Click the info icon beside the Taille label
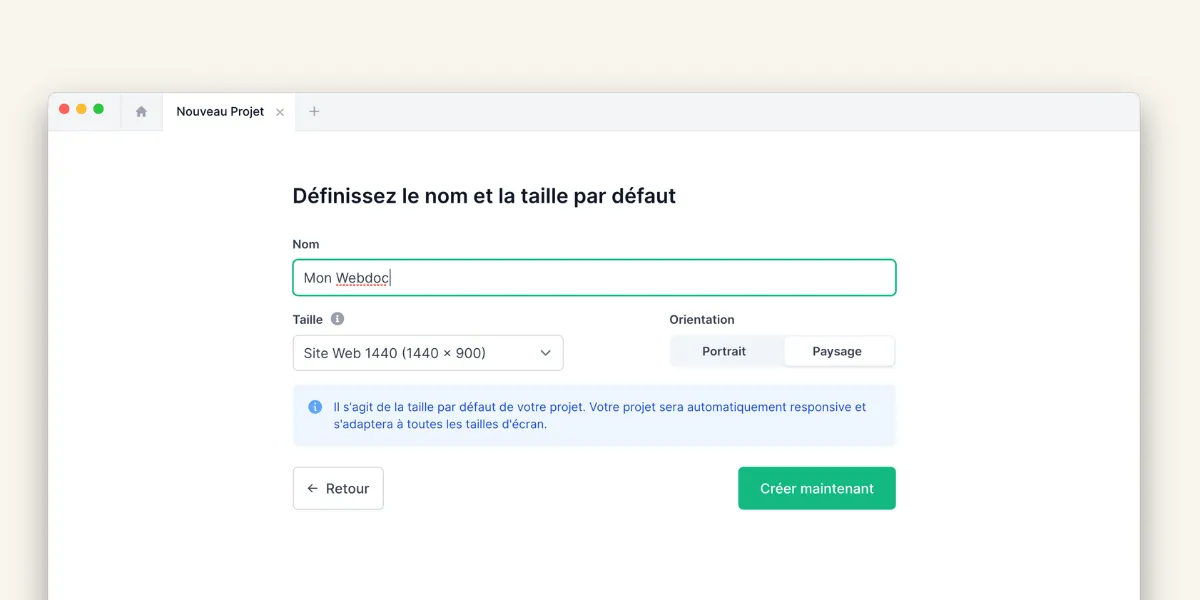 tap(337, 318)
